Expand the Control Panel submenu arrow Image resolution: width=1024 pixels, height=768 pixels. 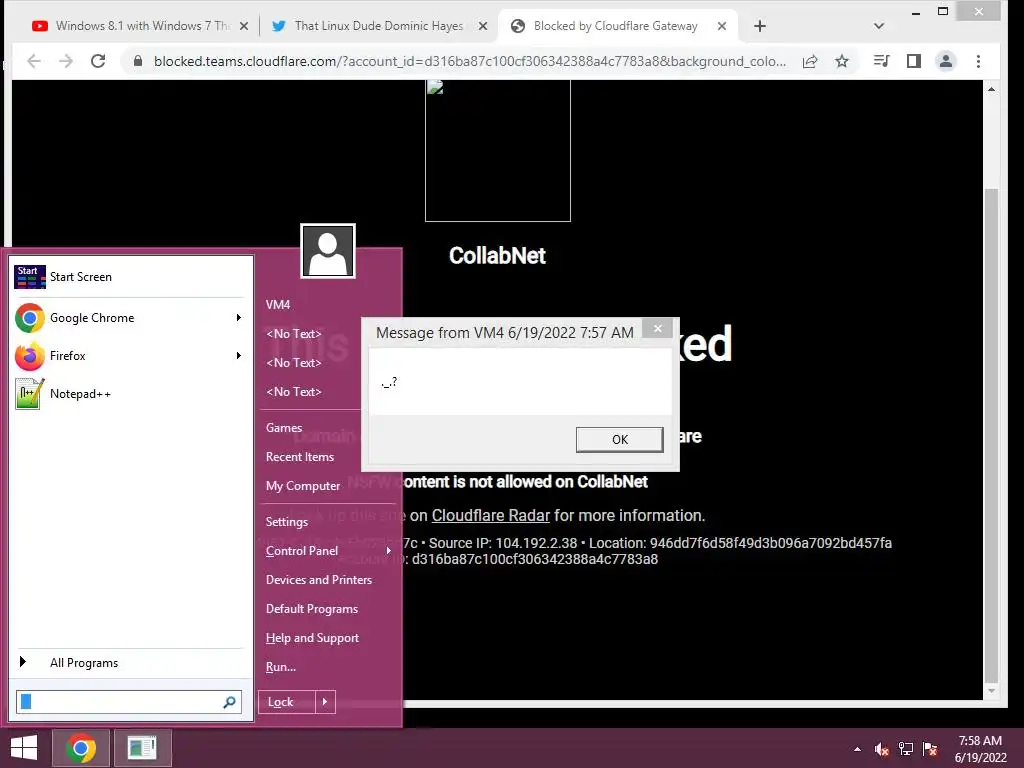[389, 551]
